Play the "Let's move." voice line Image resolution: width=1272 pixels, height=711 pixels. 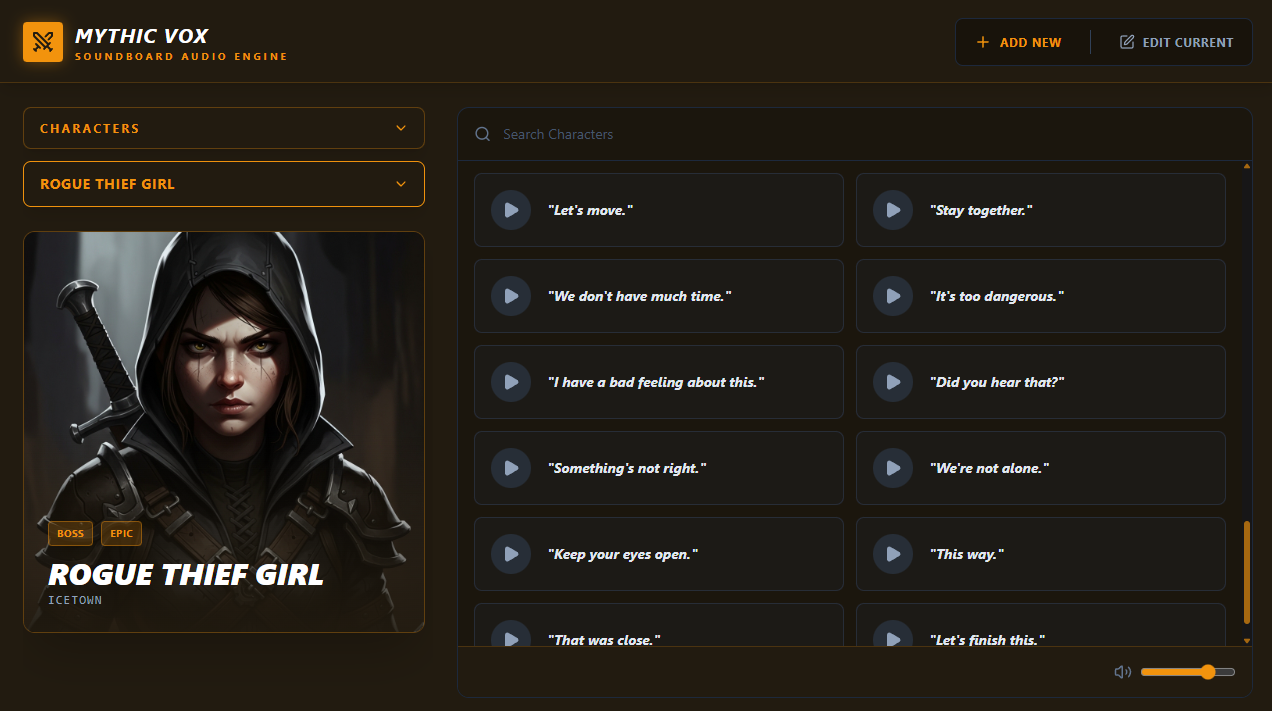point(511,210)
